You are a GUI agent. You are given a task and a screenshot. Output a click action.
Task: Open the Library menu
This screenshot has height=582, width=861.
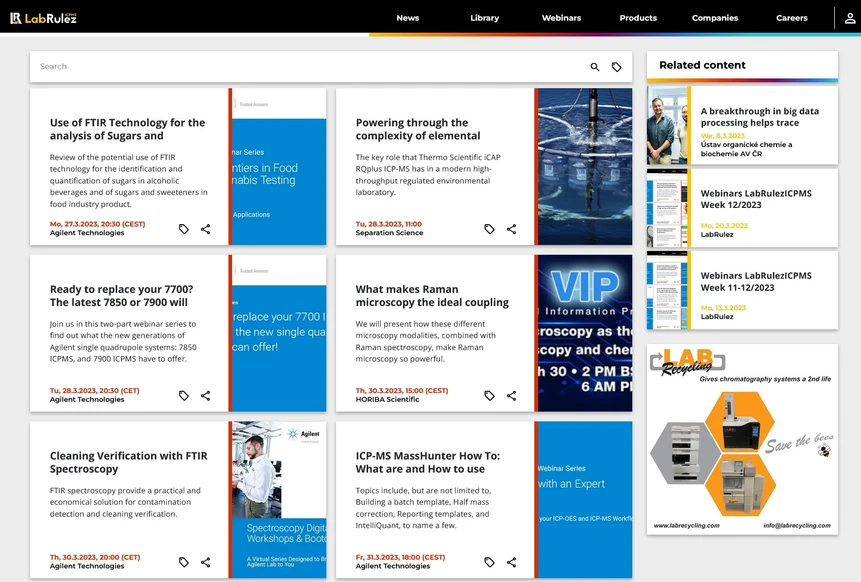(484, 18)
